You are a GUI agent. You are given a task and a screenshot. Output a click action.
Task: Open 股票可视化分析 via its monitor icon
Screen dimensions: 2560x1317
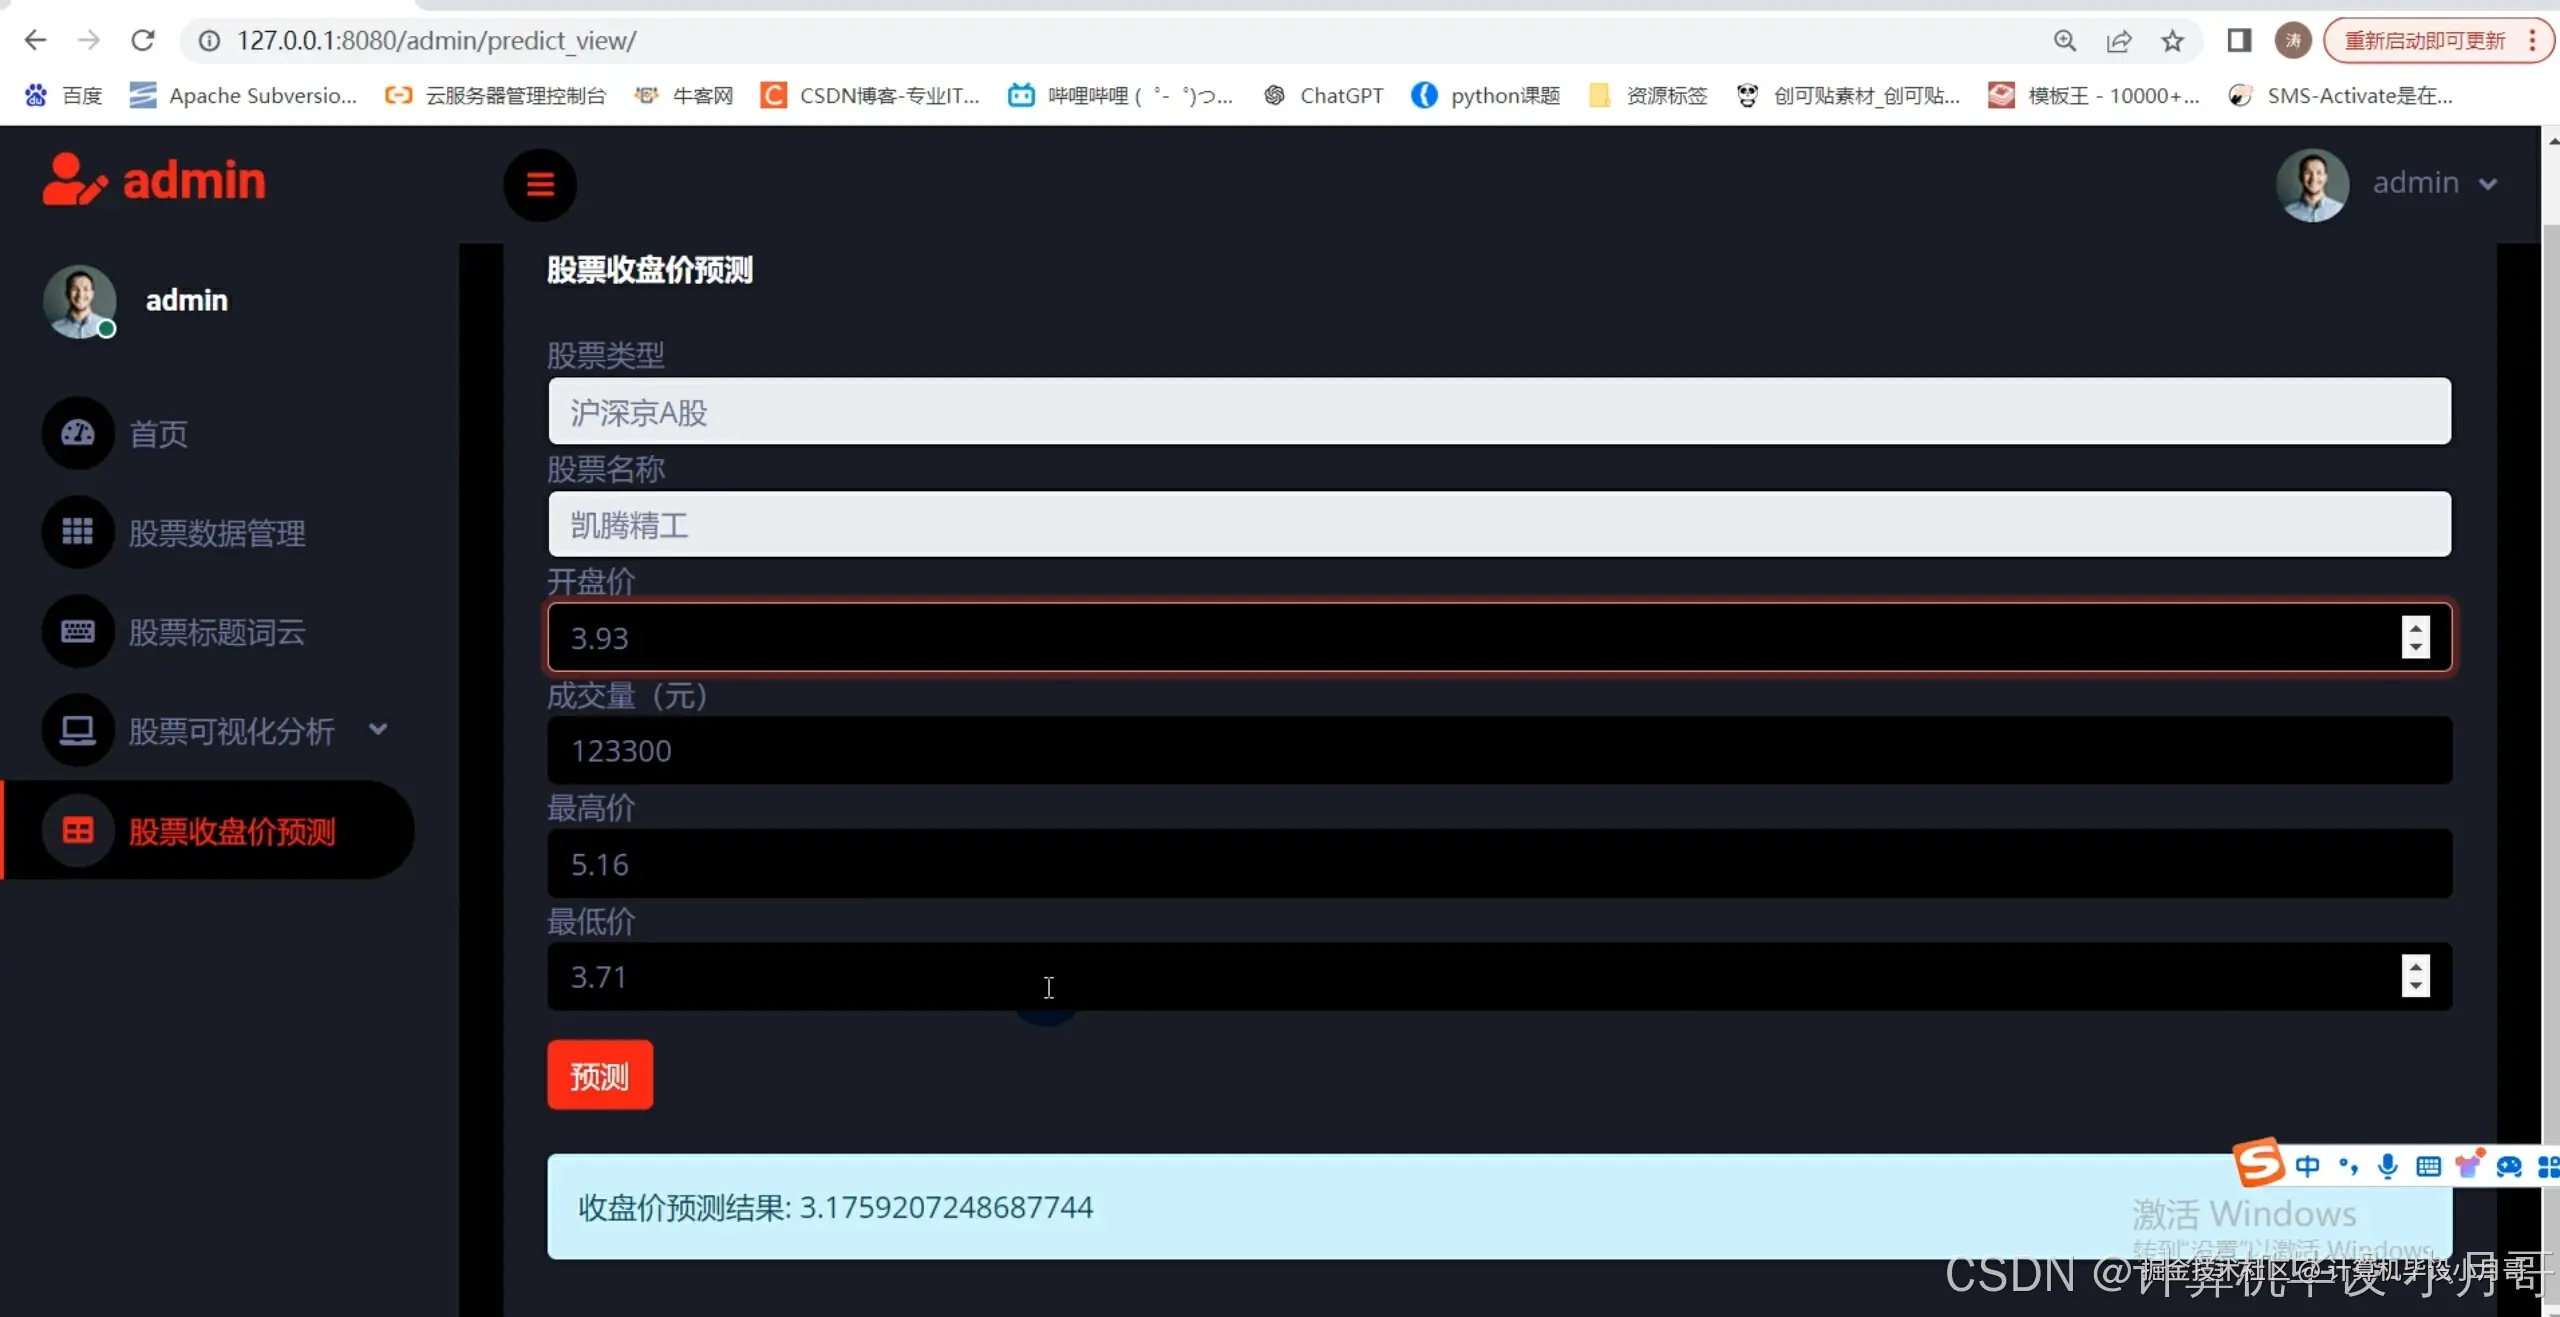click(78, 730)
